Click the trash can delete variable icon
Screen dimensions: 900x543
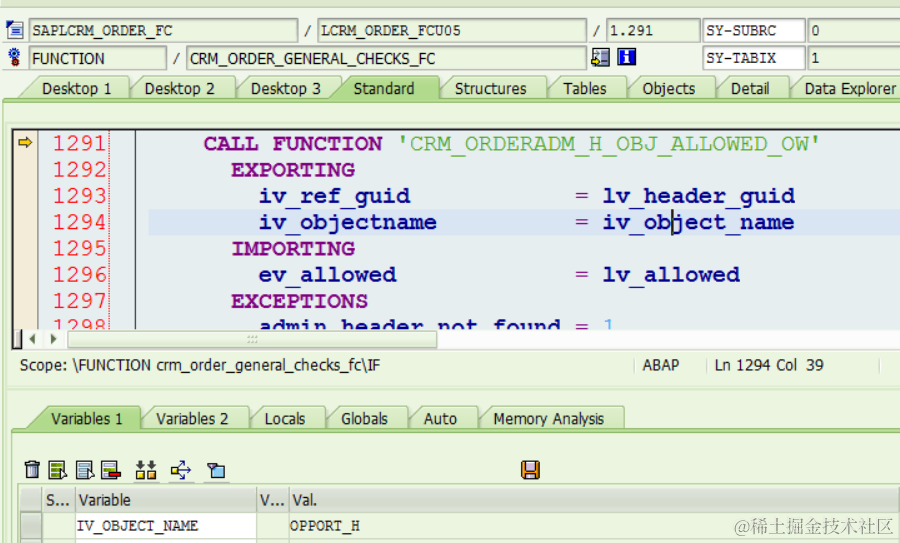pyautogui.click(x=32, y=470)
